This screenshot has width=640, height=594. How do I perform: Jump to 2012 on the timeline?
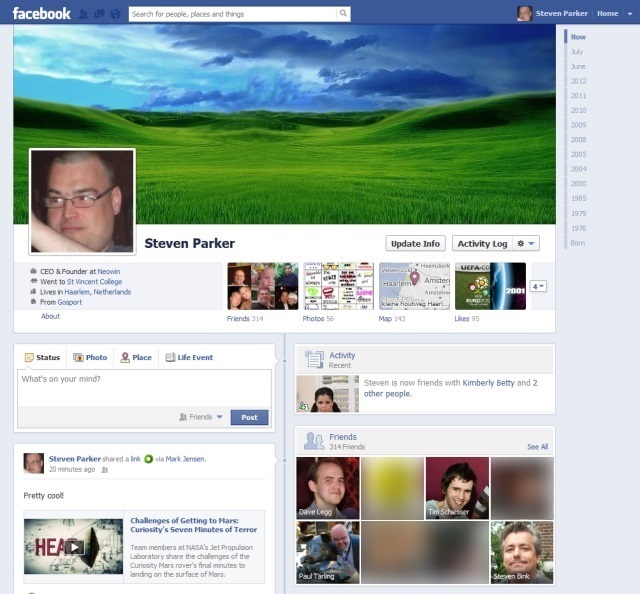578,81
